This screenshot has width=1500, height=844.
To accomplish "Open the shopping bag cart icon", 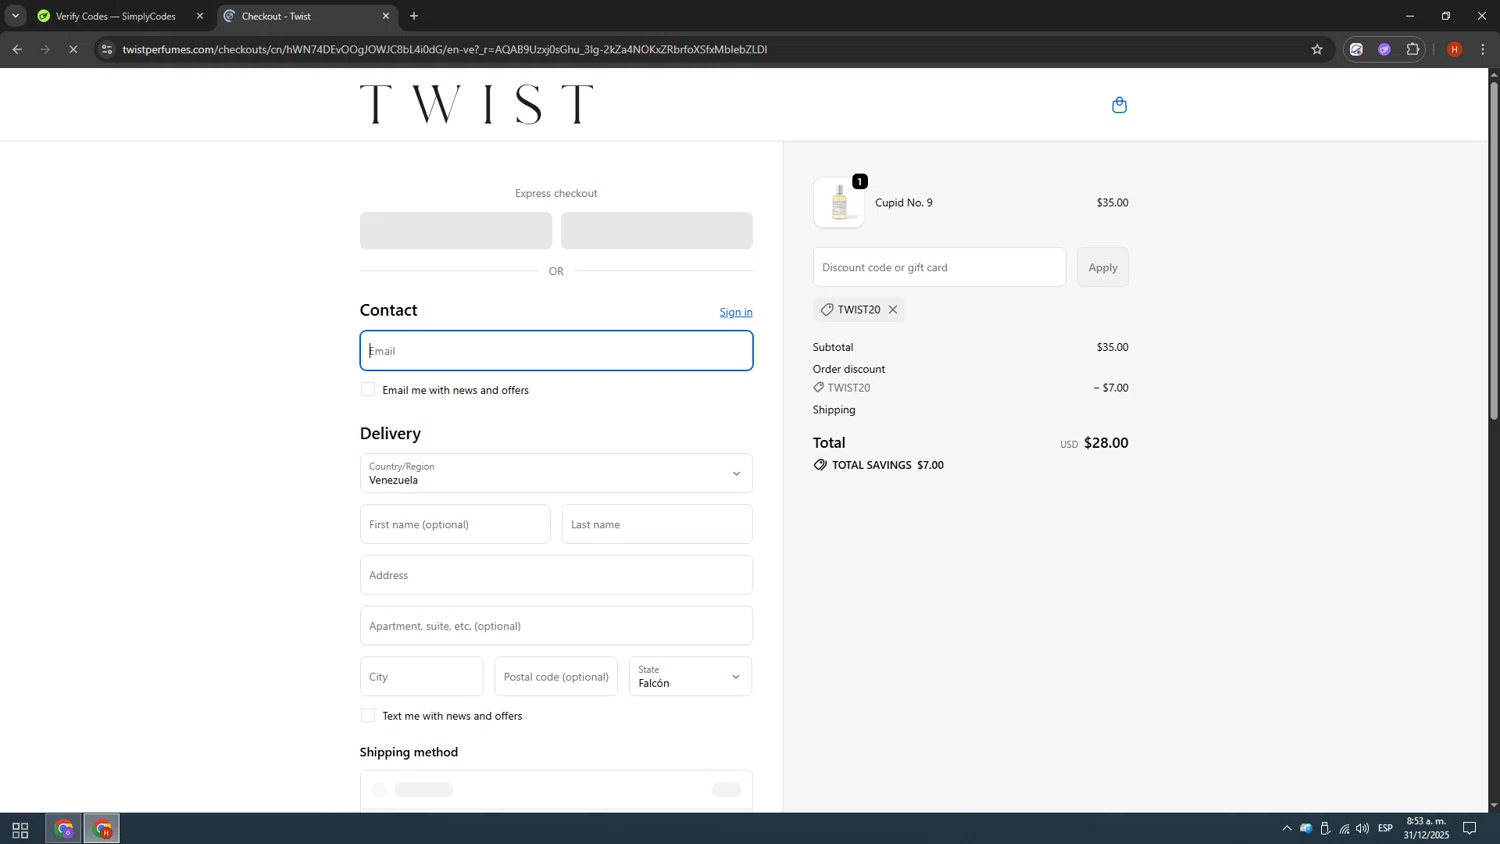I will [x=1119, y=105].
